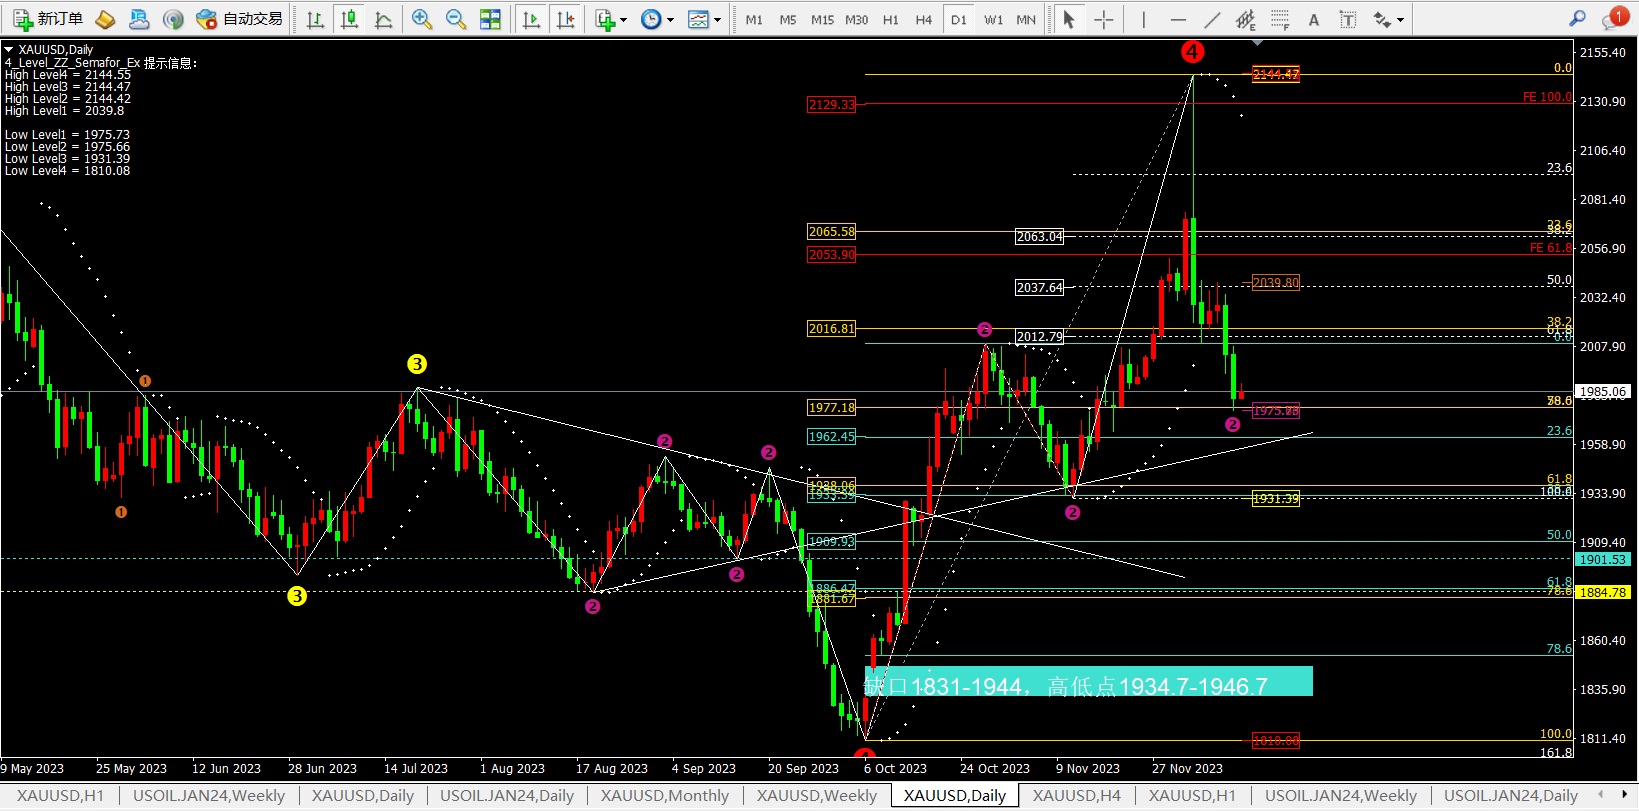1639x811 pixels.
Task: Launch MetaEditor from the yellow book icon
Action: (105, 19)
